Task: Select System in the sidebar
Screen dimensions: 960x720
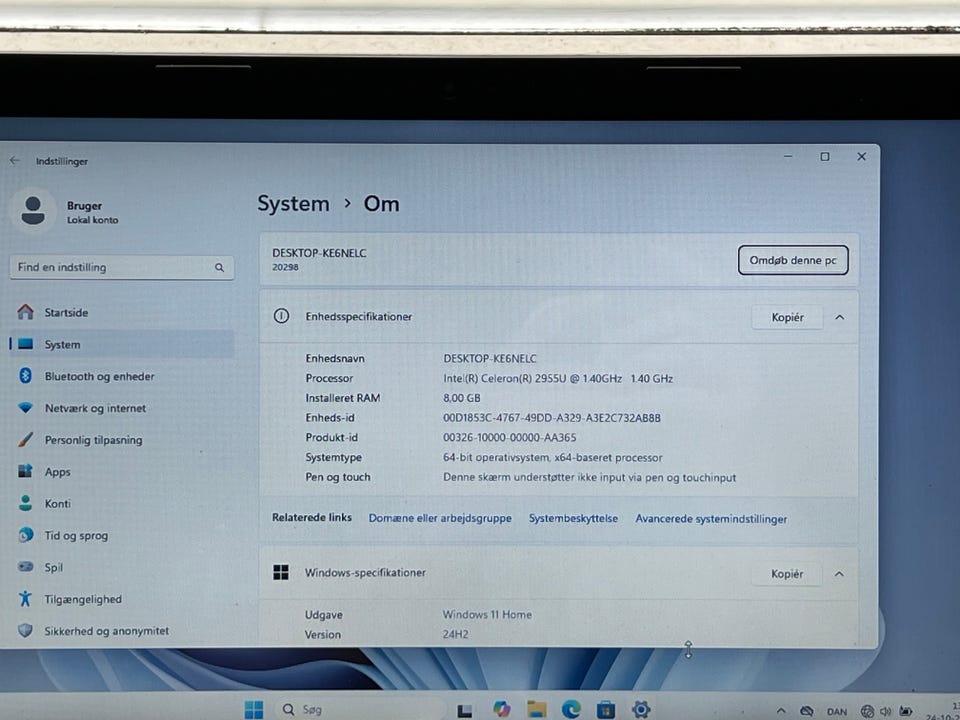Action: tap(121, 344)
